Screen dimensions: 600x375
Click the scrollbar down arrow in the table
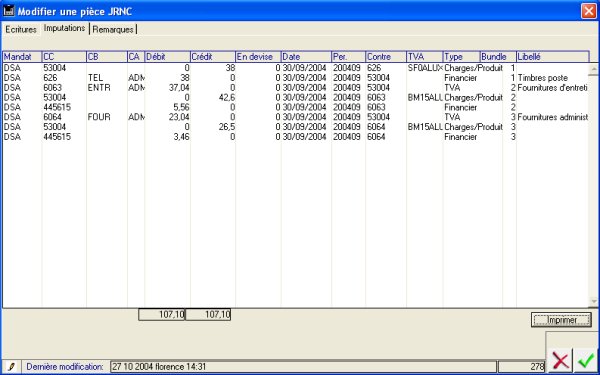(594, 302)
